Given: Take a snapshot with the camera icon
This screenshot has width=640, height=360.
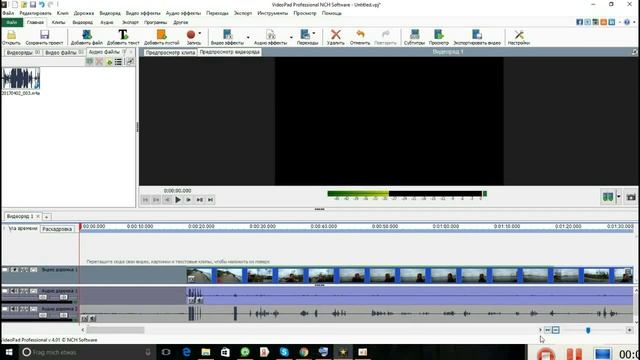Looking at the screenshot, I should click(631, 197).
